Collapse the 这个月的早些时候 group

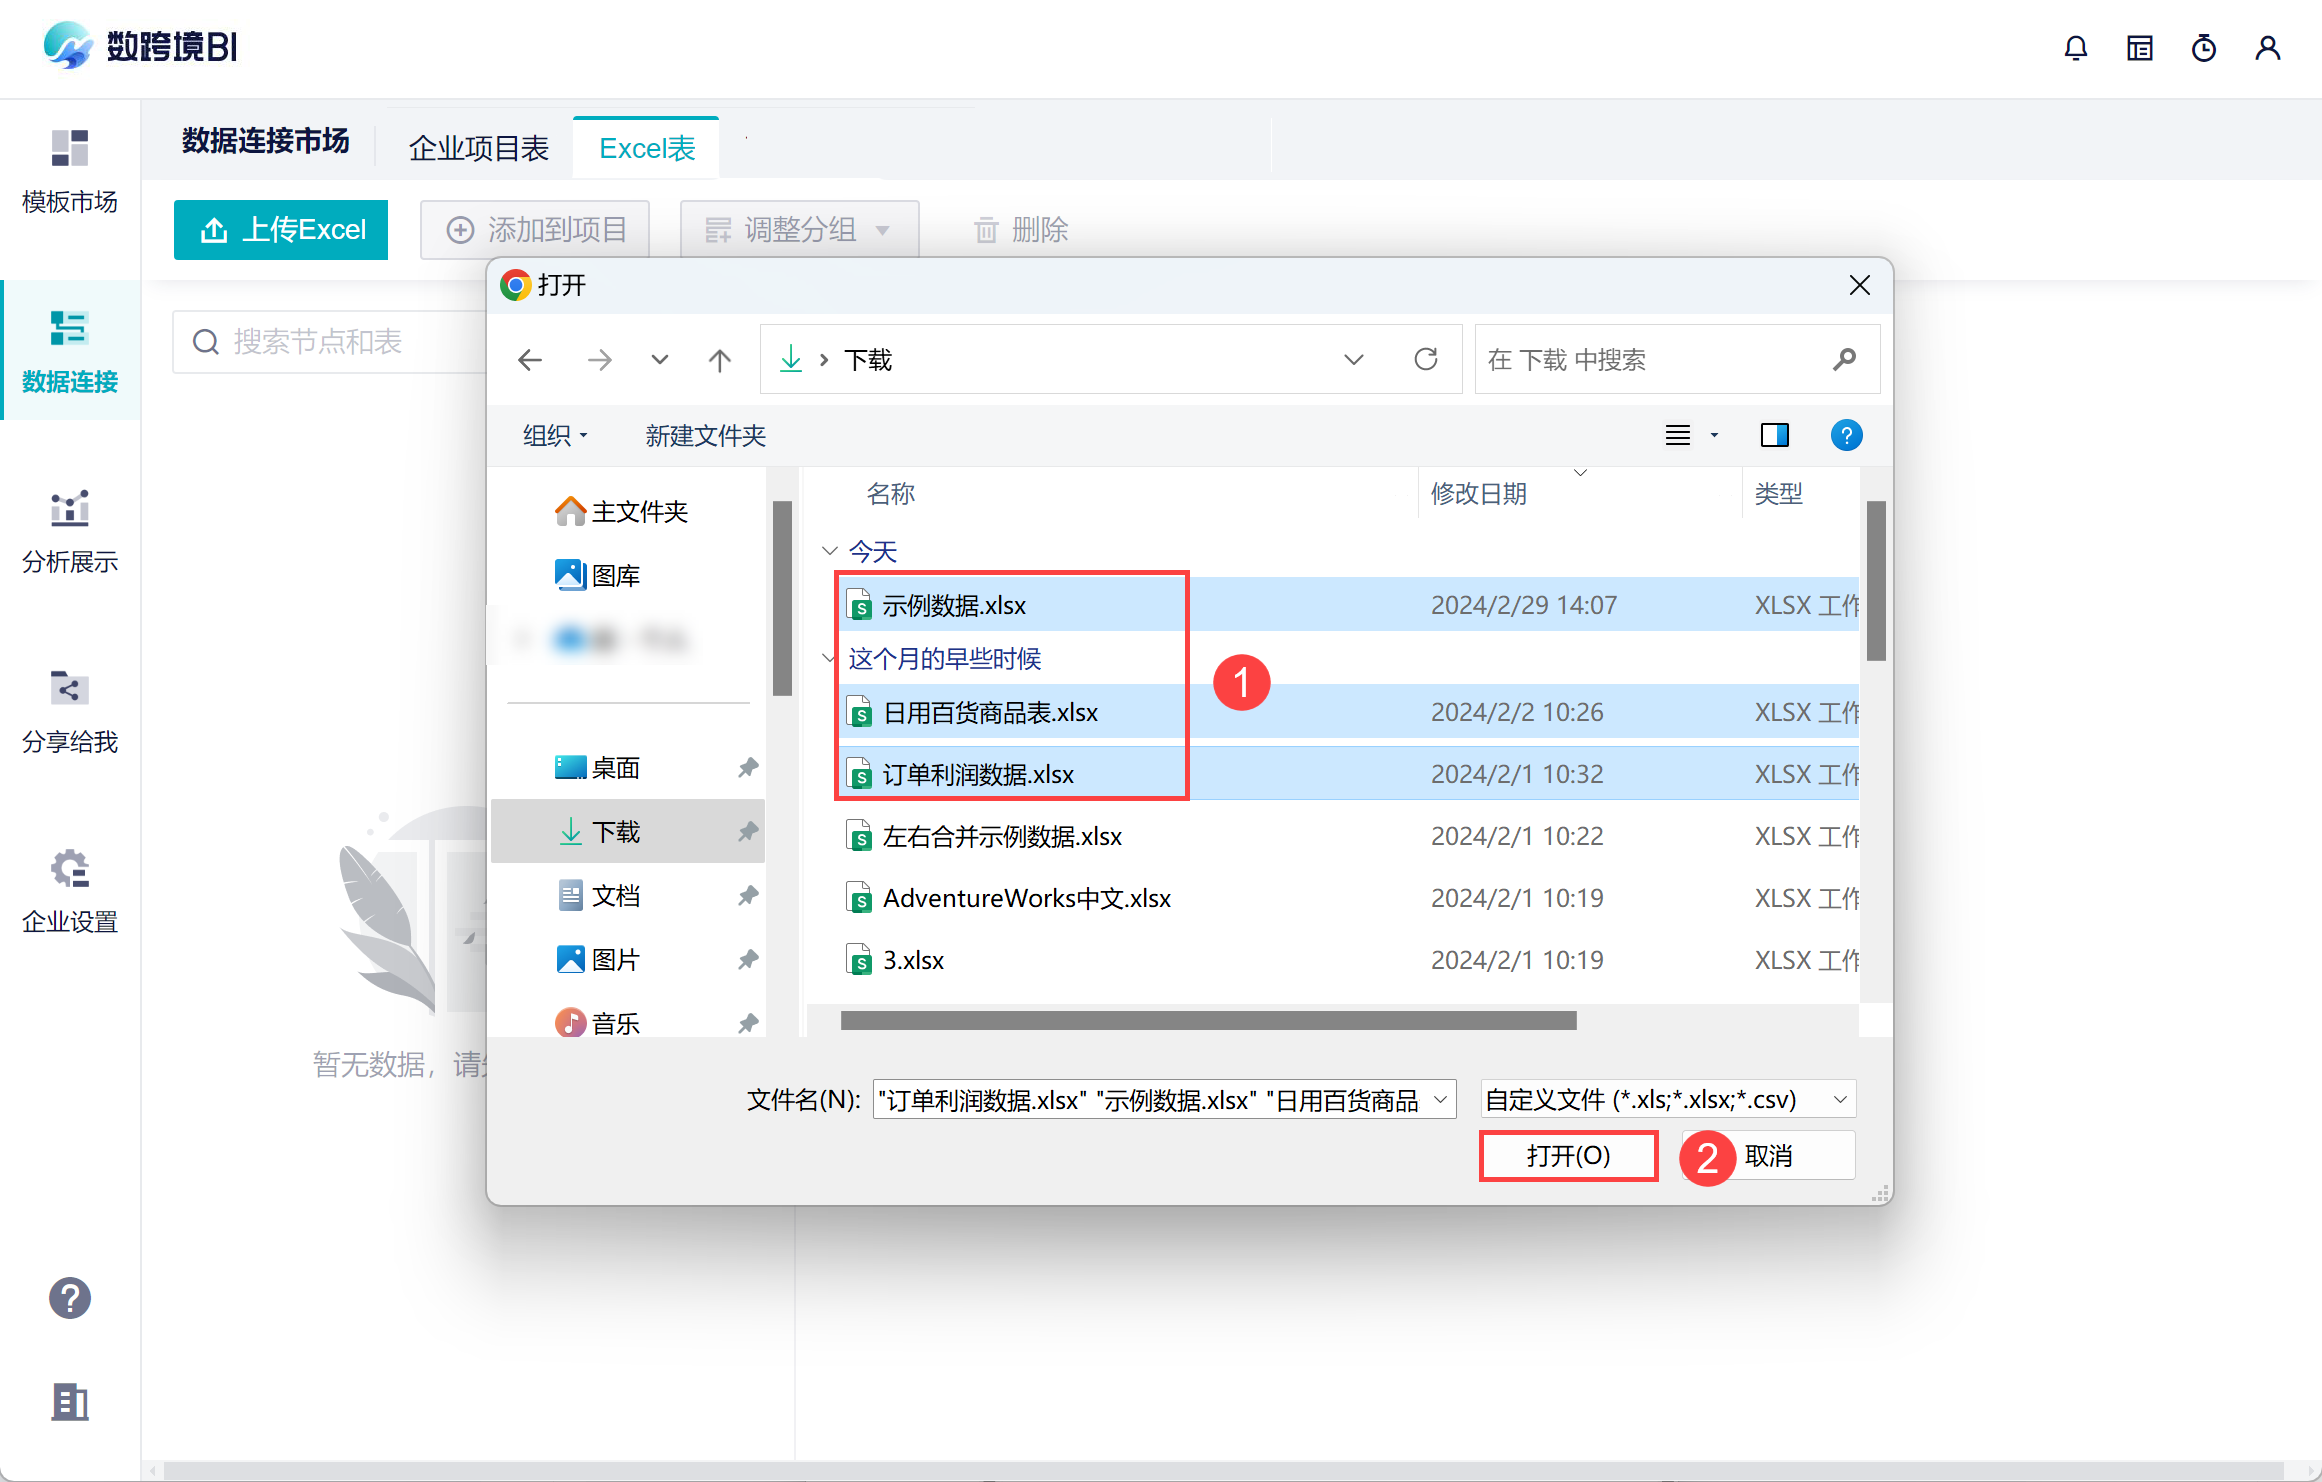829,658
